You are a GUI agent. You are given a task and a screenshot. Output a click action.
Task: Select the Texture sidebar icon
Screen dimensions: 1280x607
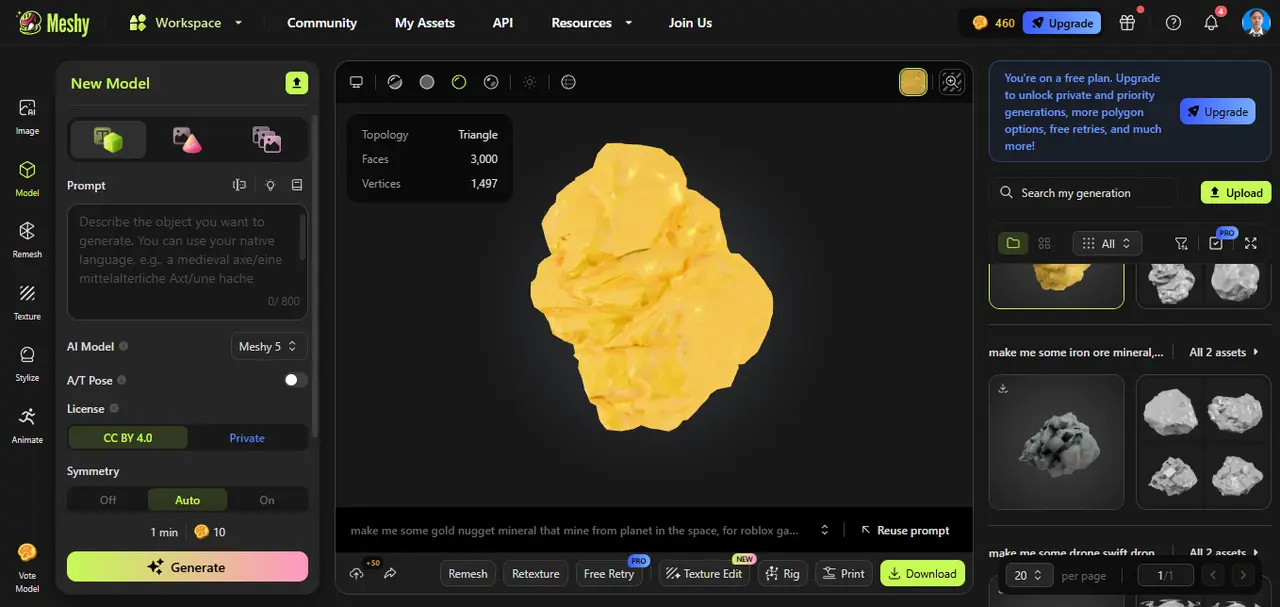(x=26, y=300)
